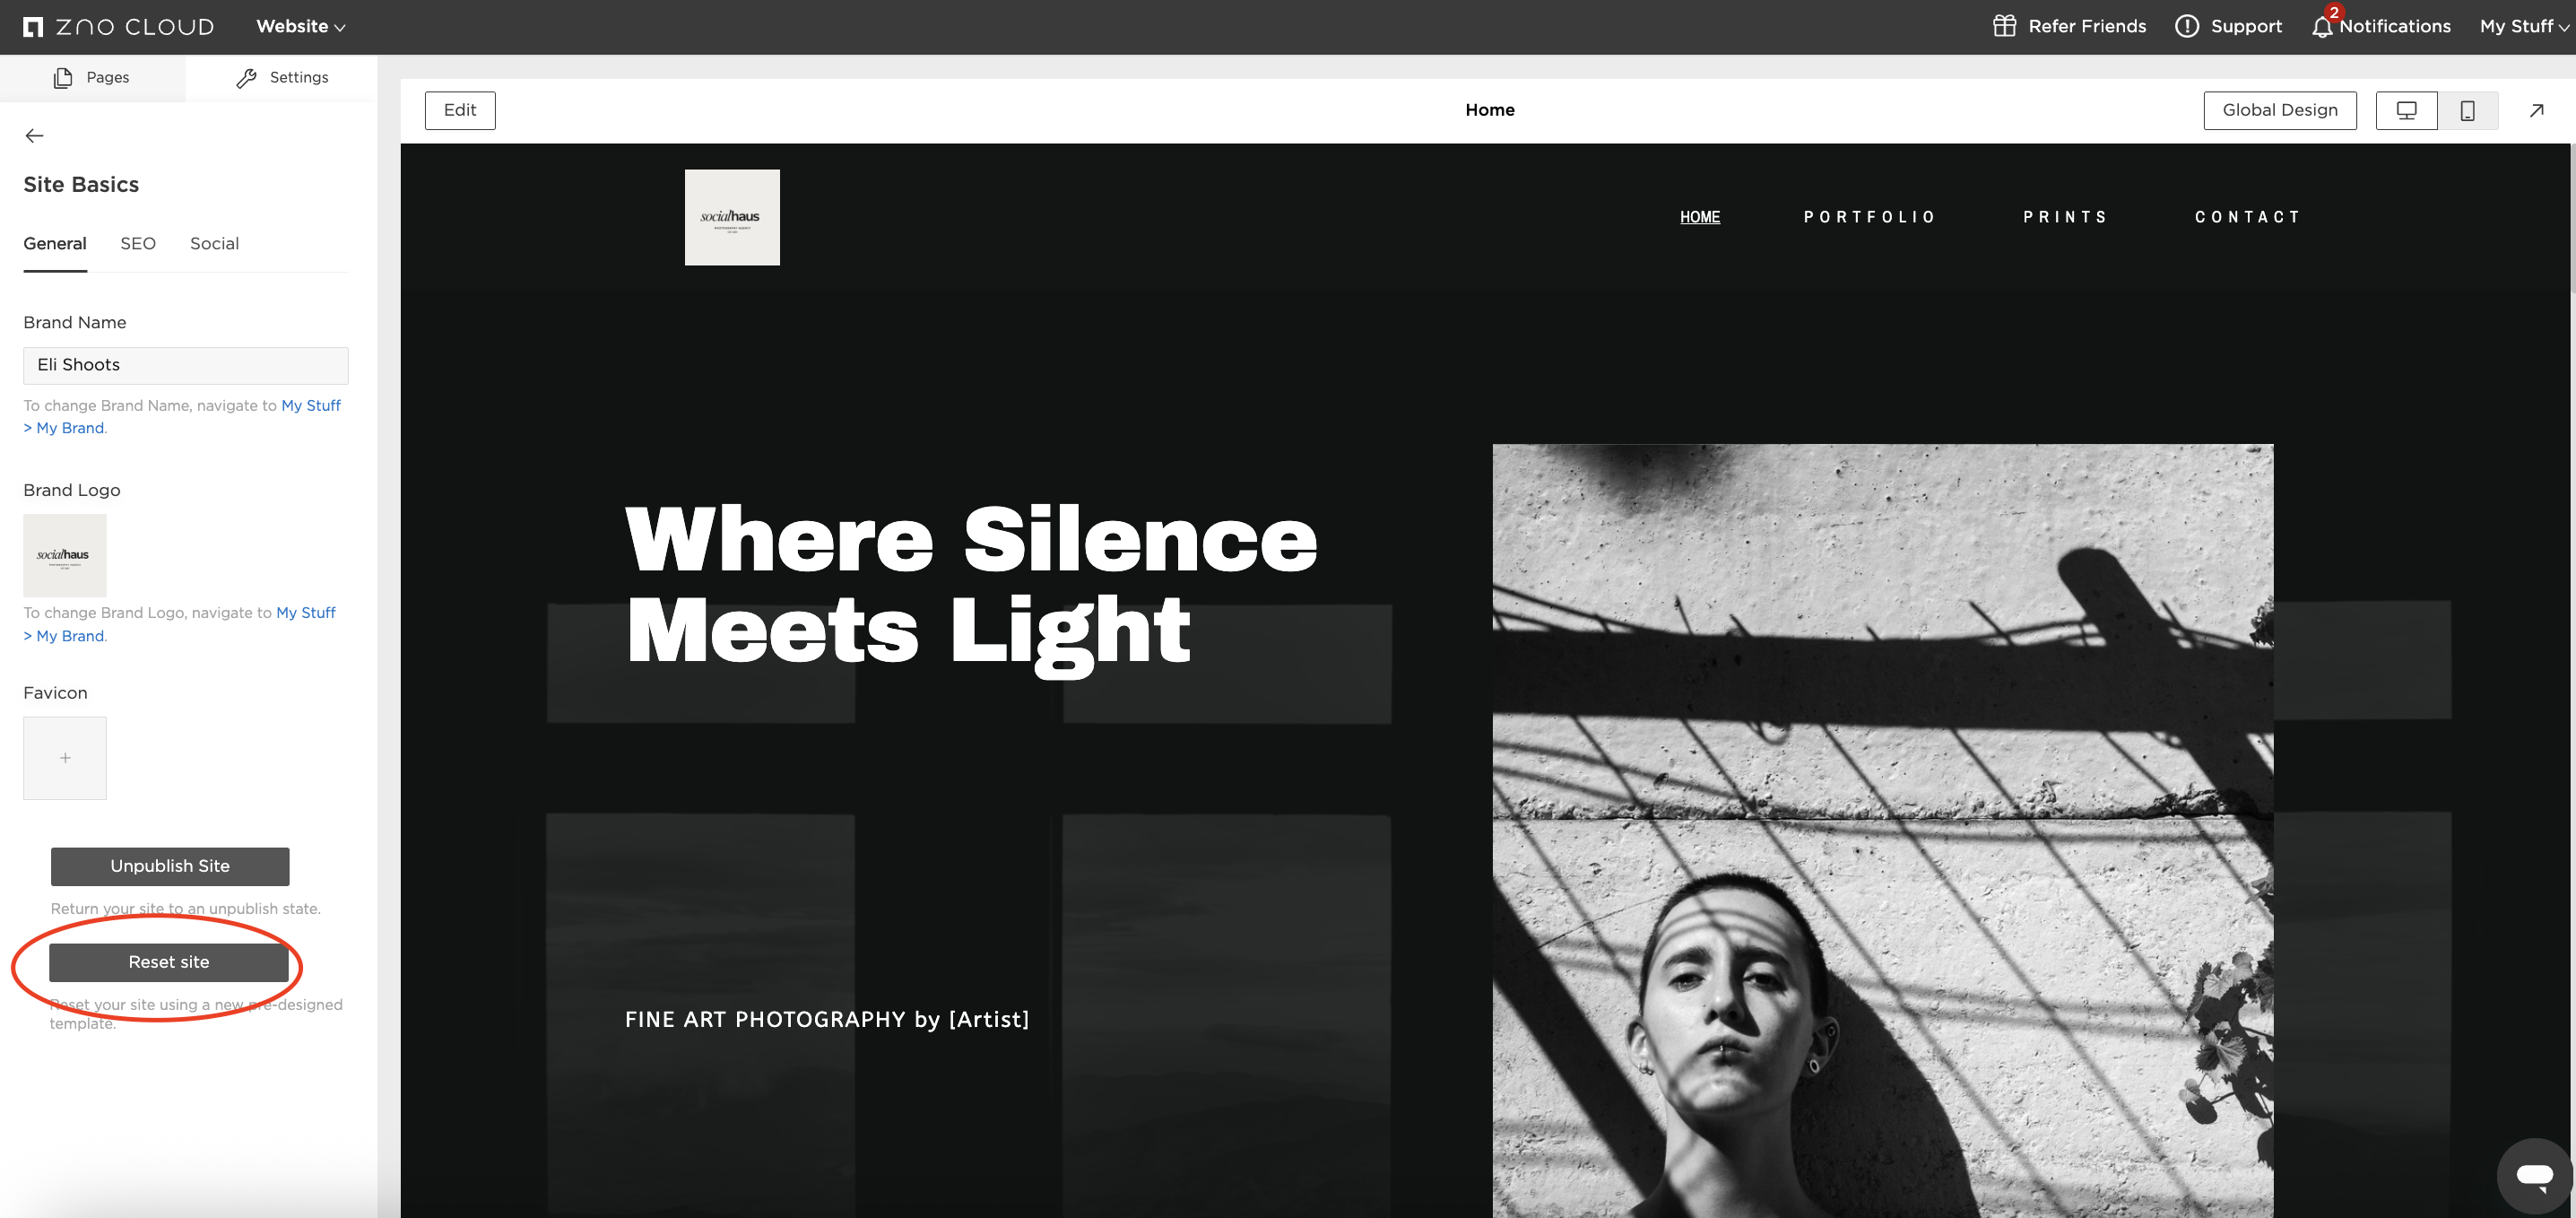This screenshot has width=2576, height=1218.
Task: Add a favicon via plus box
Action: point(65,758)
